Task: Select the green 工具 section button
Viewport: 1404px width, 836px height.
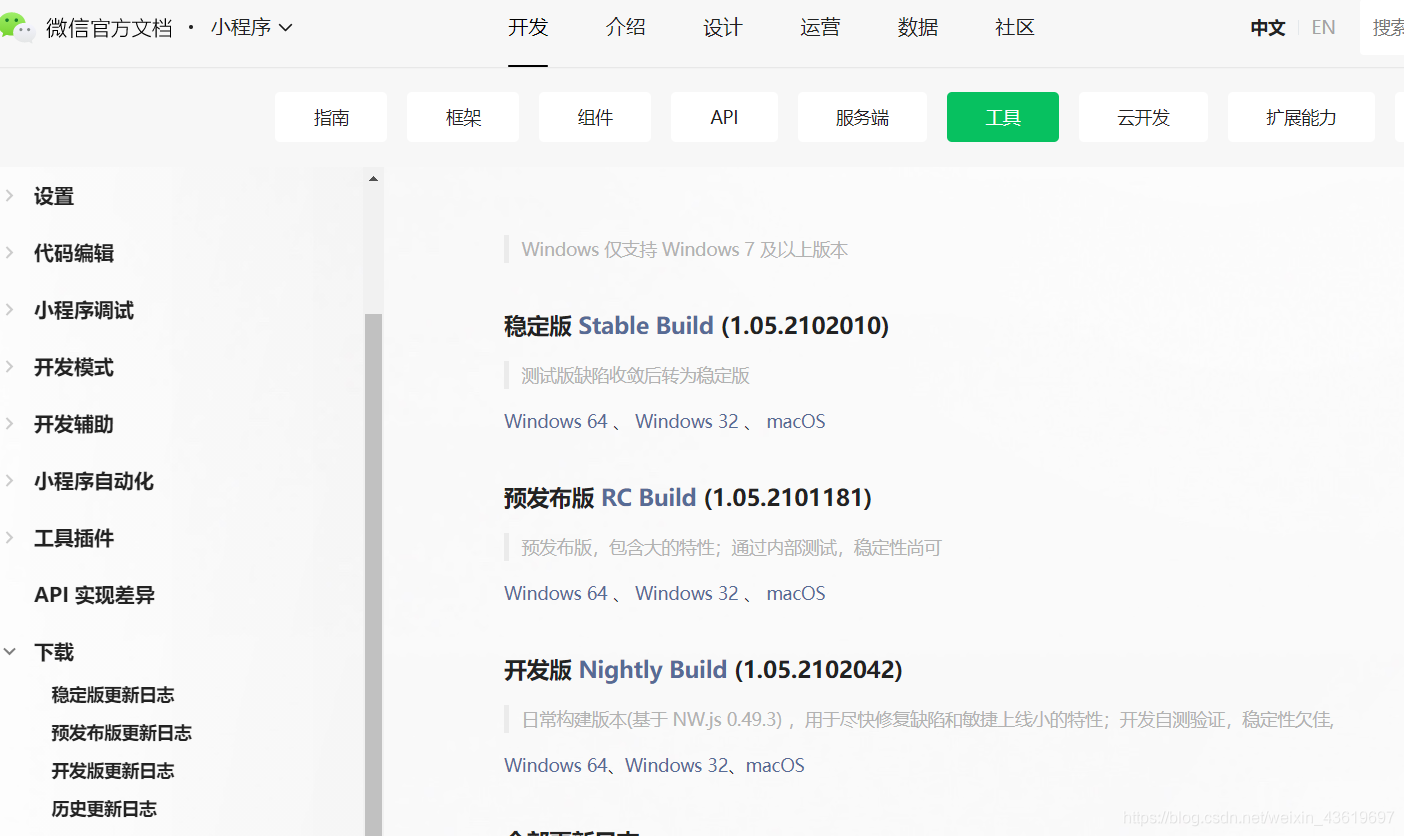Action: (1003, 117)
